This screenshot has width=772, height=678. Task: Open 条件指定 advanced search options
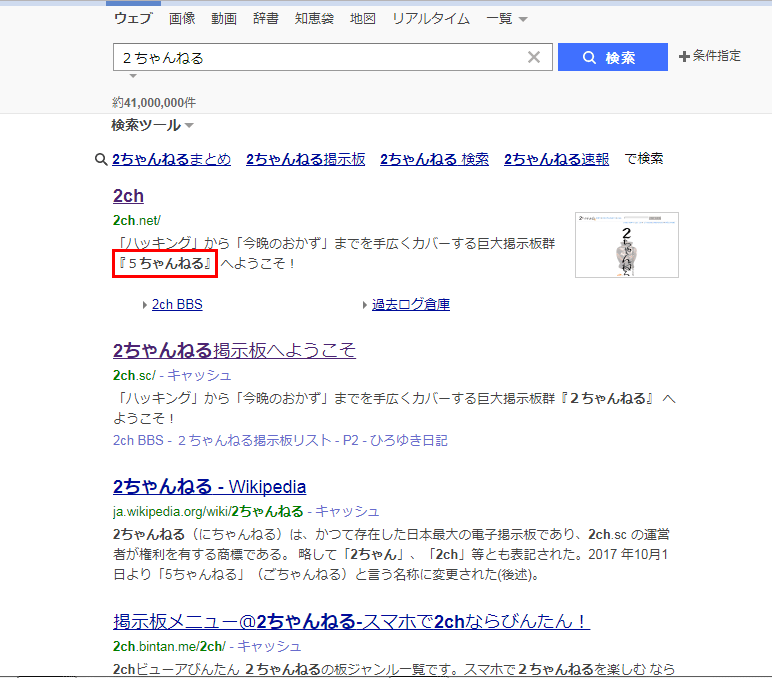coord(710,56)
